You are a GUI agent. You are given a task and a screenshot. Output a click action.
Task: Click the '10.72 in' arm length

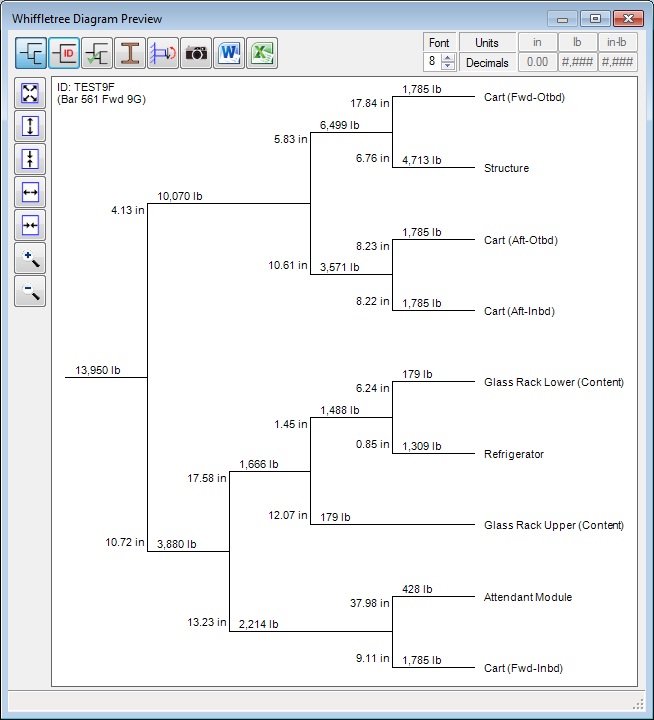pyautogui.click(x=125, y=542)
